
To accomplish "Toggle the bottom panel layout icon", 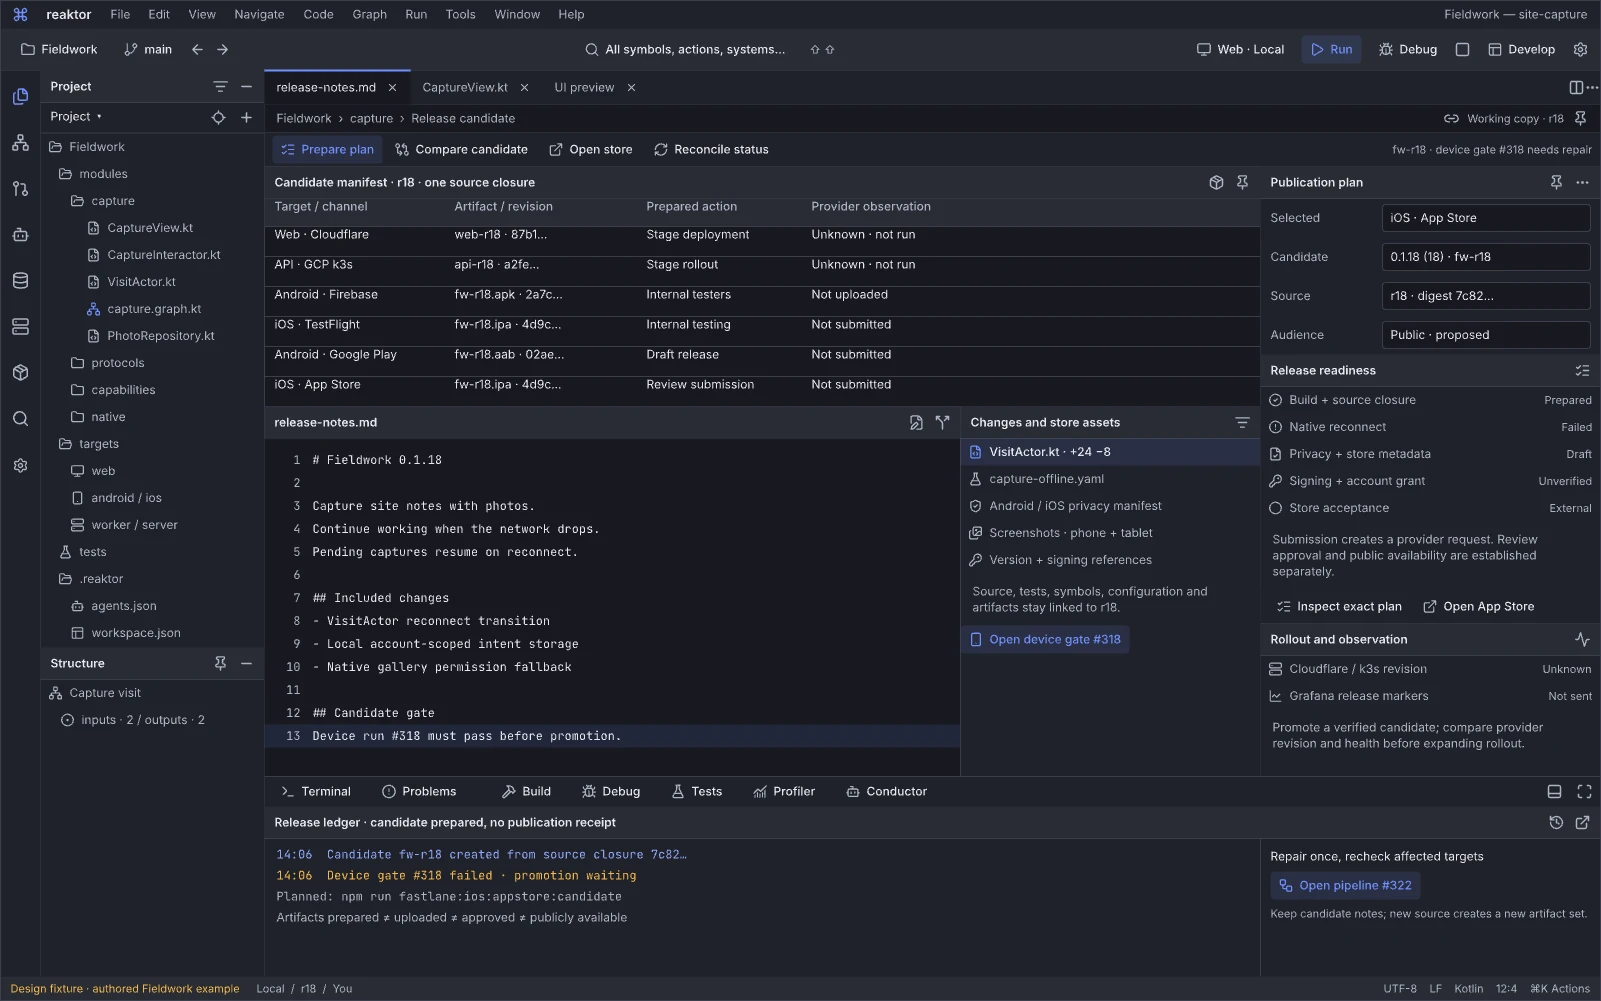I will (x=1554, y=791).
